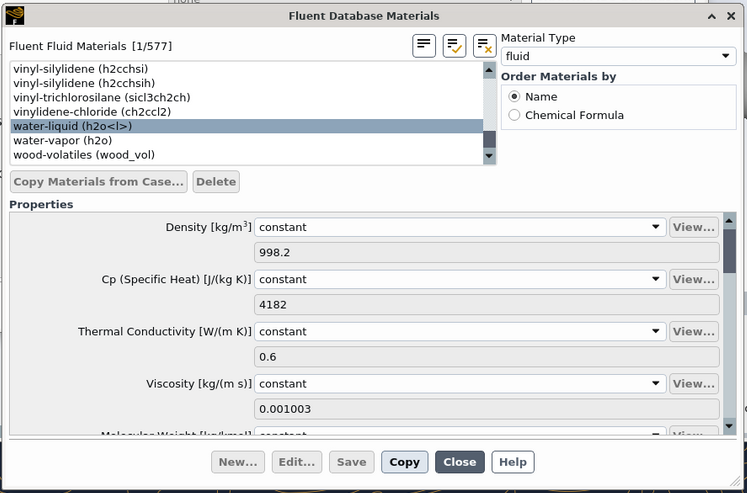This screenshot has width=747, height=493.
Task: Roll up the dialog with the caret icon
Action: coord(711,16)
